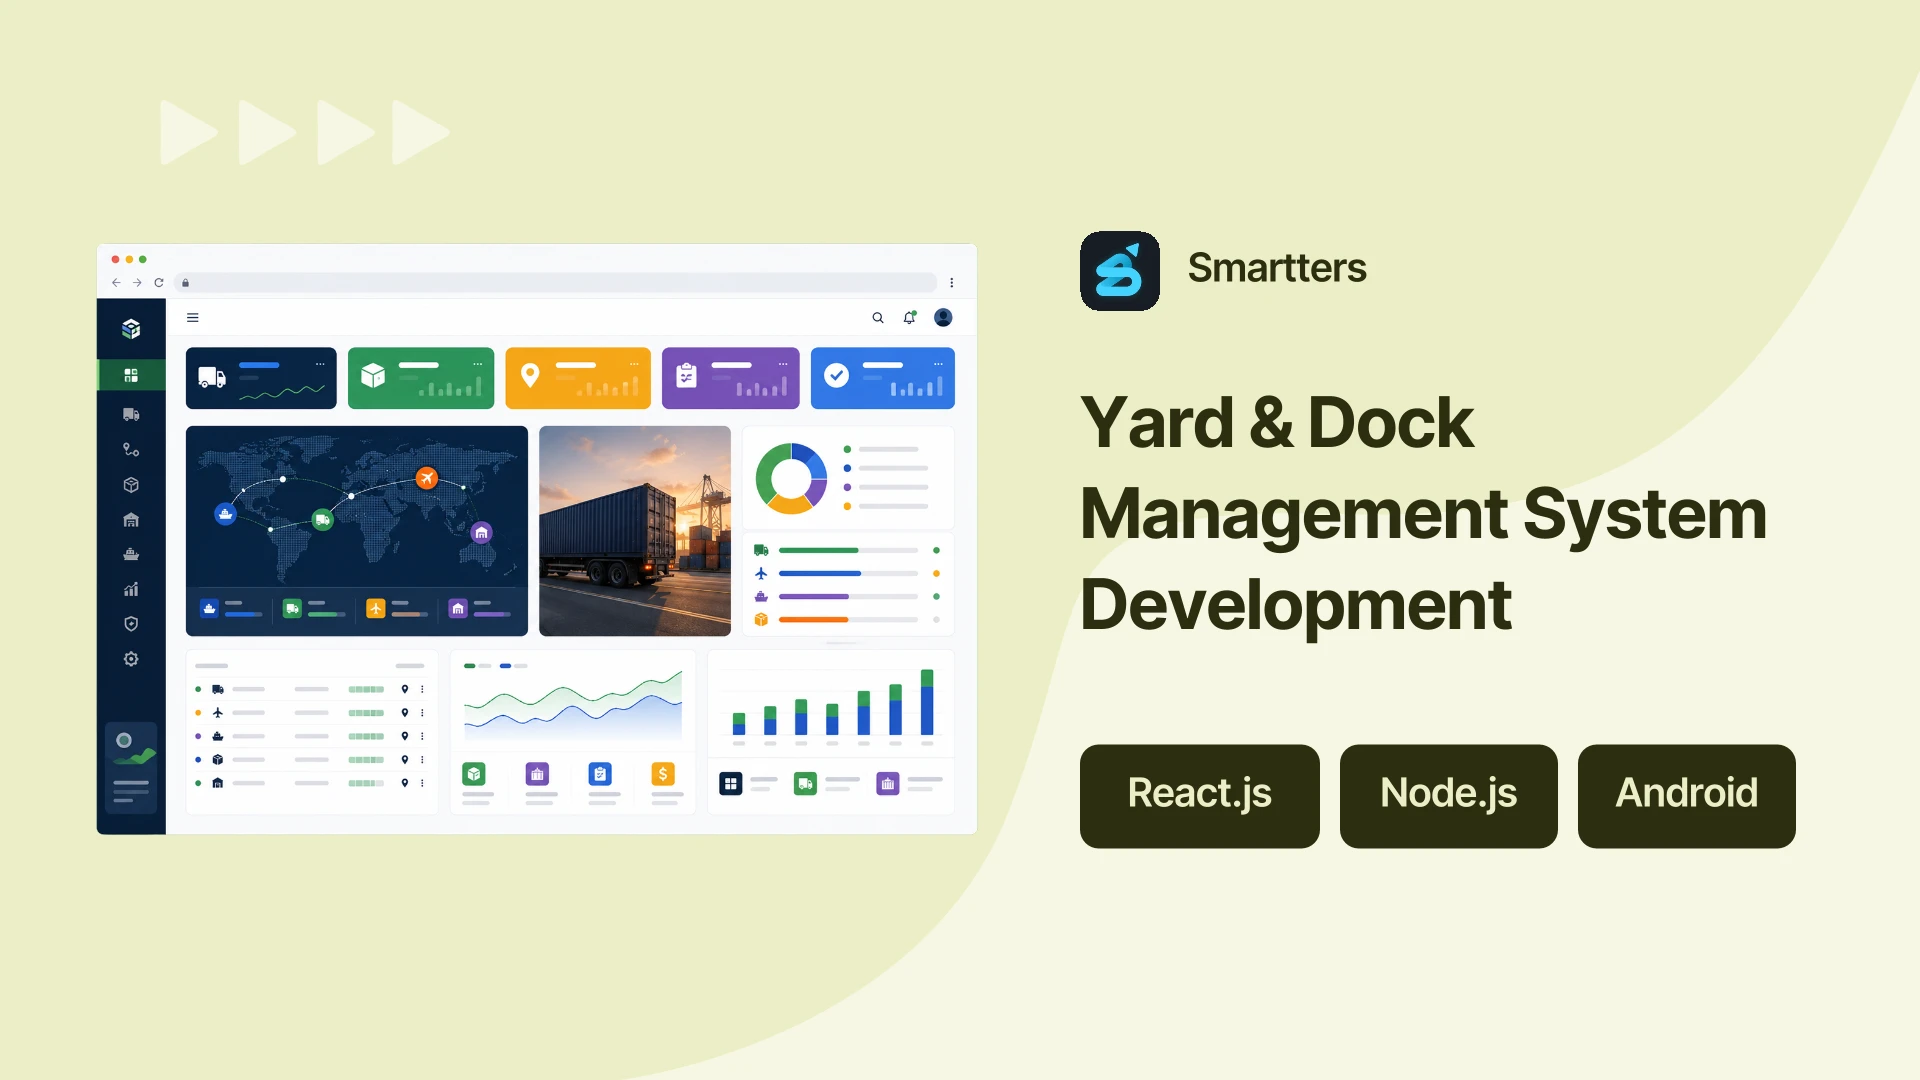Screen dimensions: 1920x1080
Task: Open the notification bell
Action: (x=909, y=318)
